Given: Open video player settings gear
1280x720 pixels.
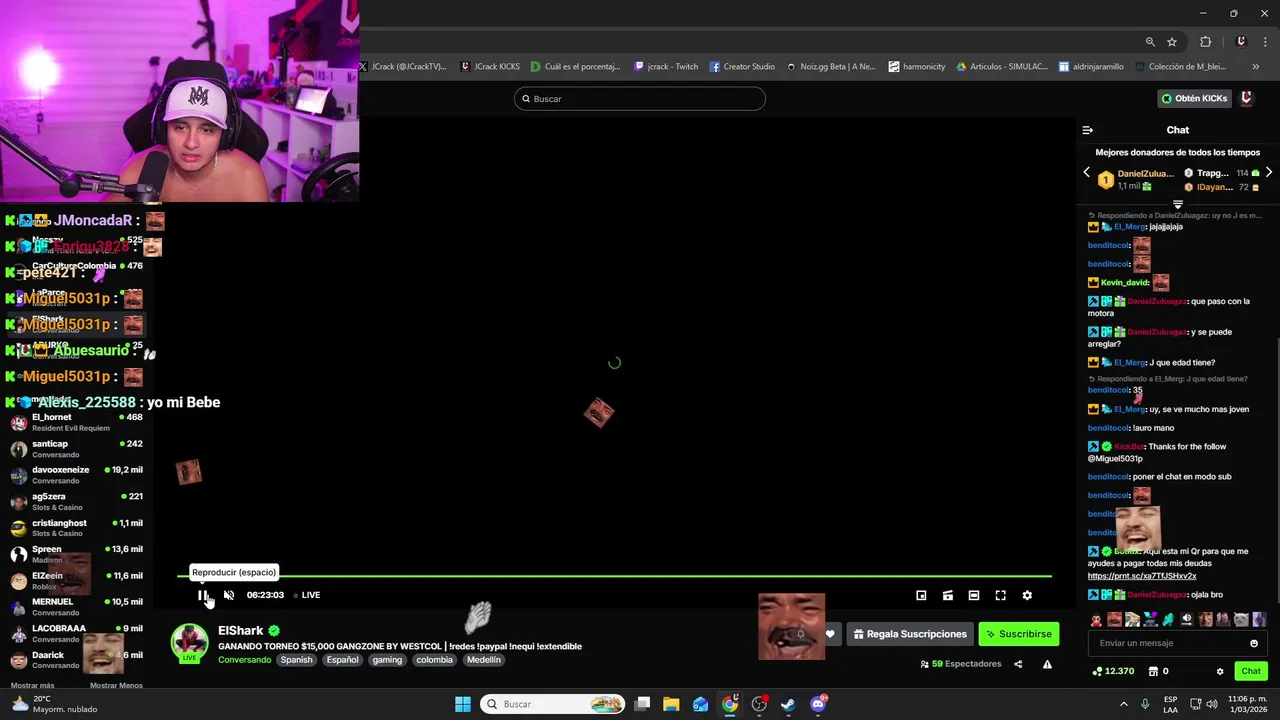Looking at the screenshot, I should tap(1027, 595).
